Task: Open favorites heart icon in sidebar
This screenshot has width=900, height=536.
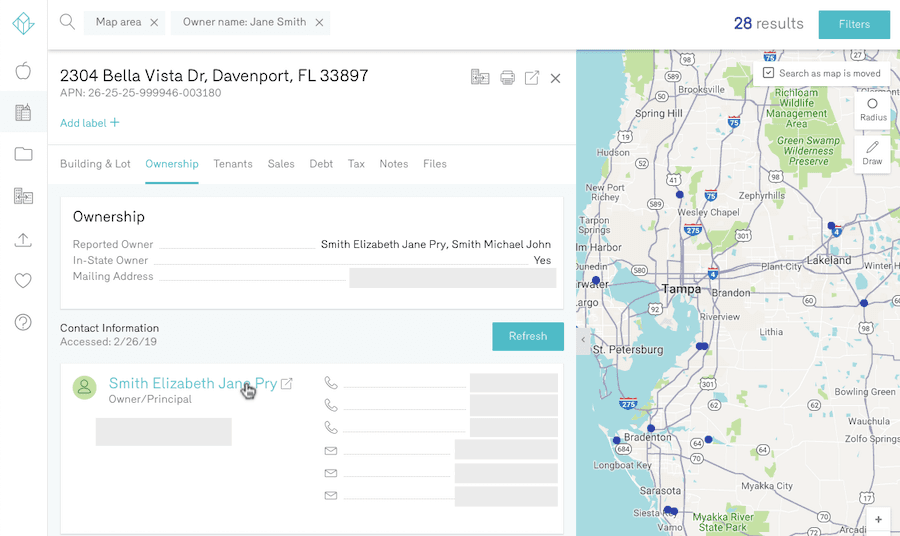Action: pos(23,281)
